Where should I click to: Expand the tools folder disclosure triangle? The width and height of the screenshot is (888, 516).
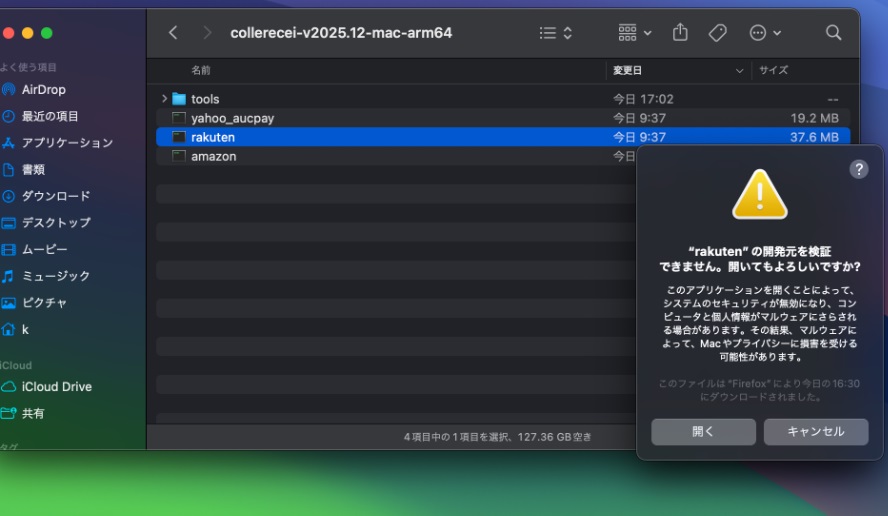(x=164, y=99)
